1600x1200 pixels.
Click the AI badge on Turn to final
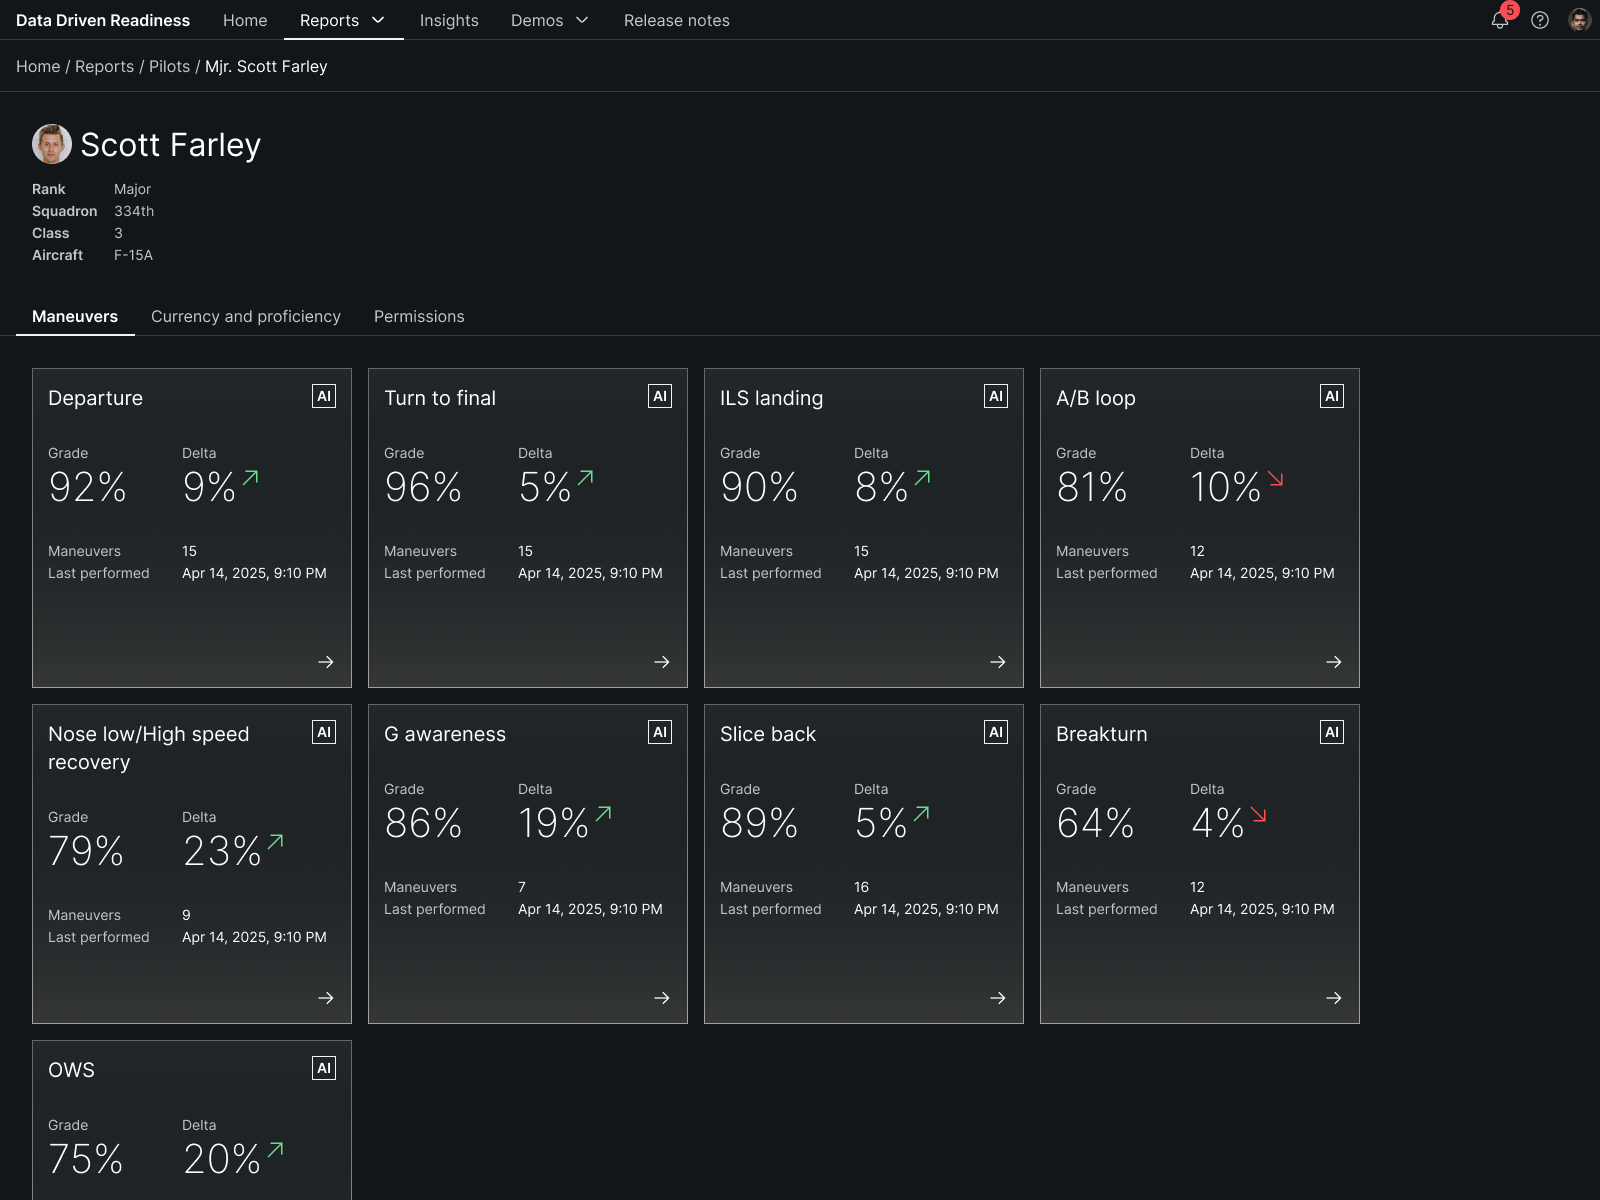pos(660,397)
